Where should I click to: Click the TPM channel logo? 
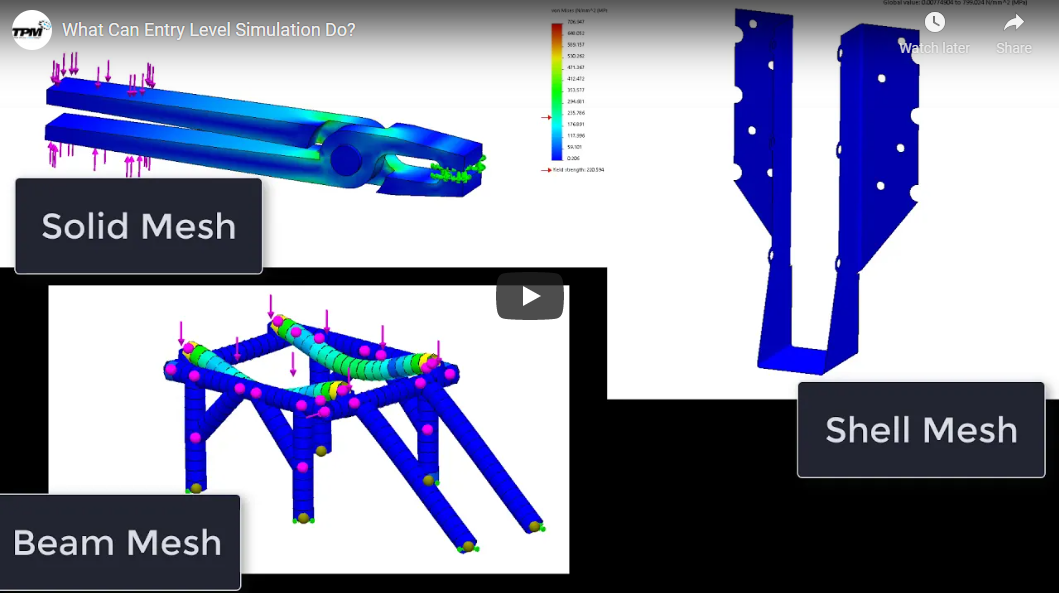[31, 30]
